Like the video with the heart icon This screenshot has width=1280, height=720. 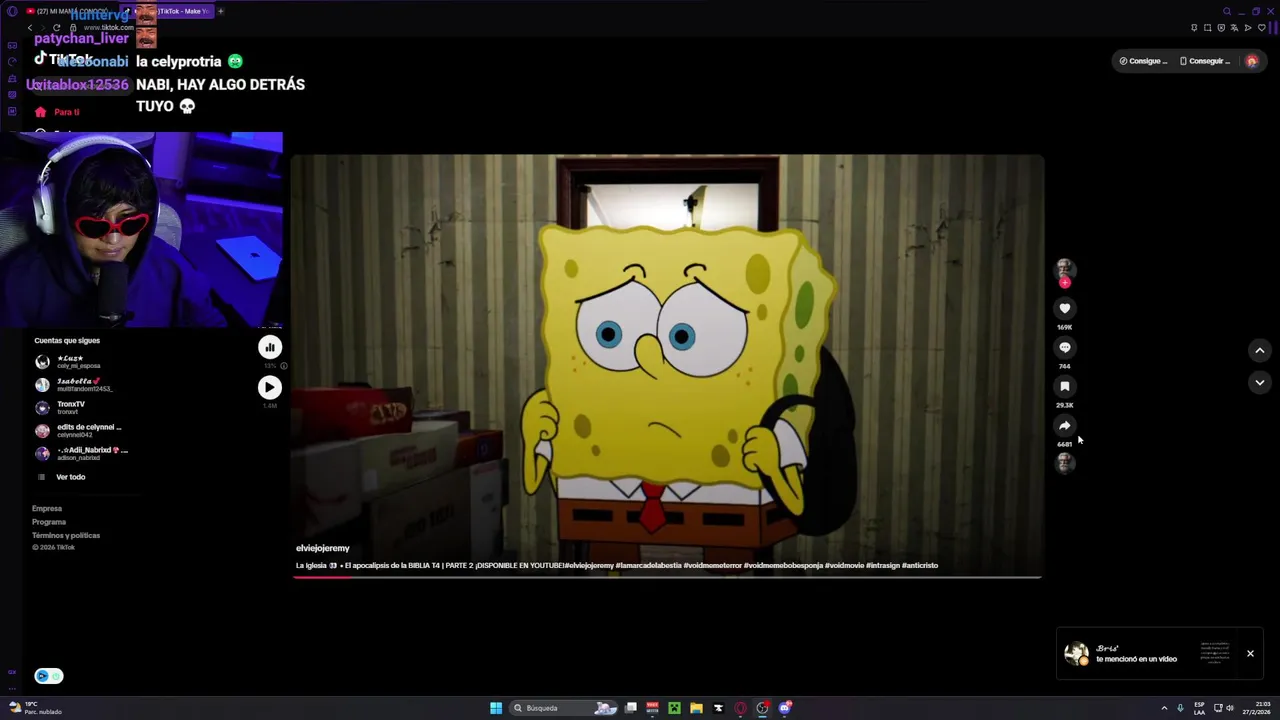tap(1065, 309)
